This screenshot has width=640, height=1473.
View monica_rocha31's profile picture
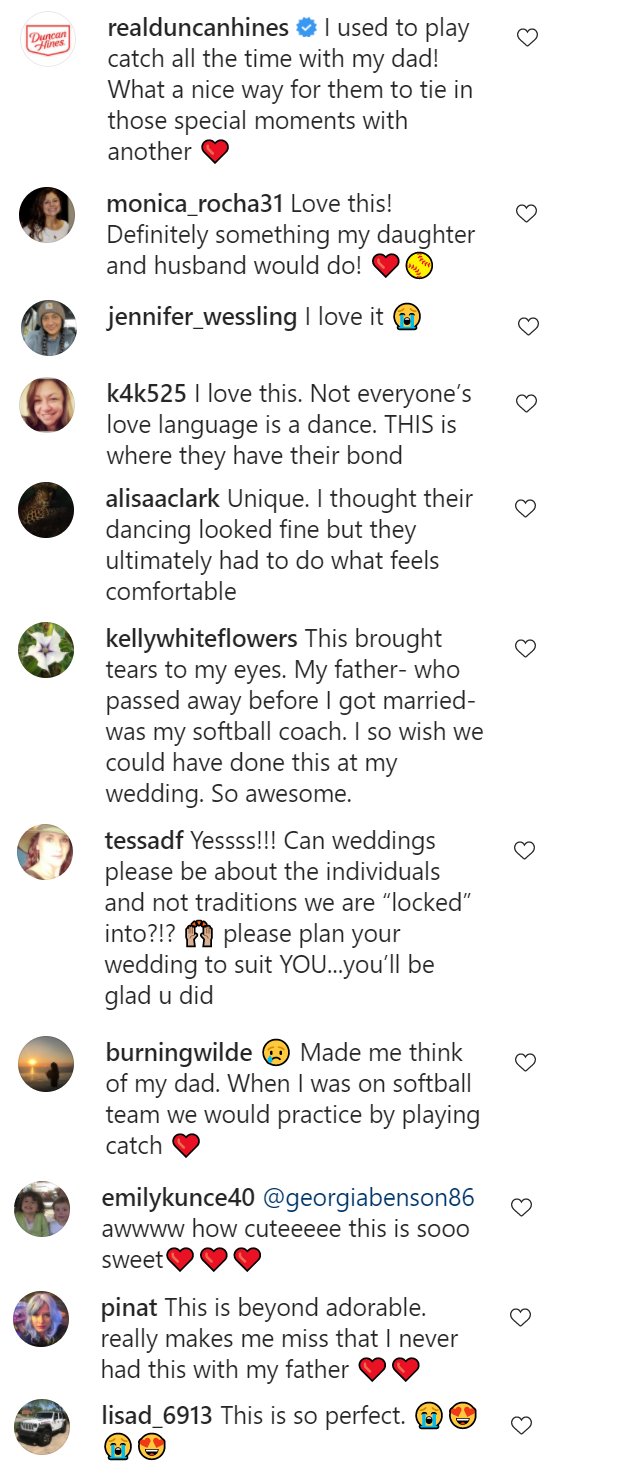[x=47, y=215]
